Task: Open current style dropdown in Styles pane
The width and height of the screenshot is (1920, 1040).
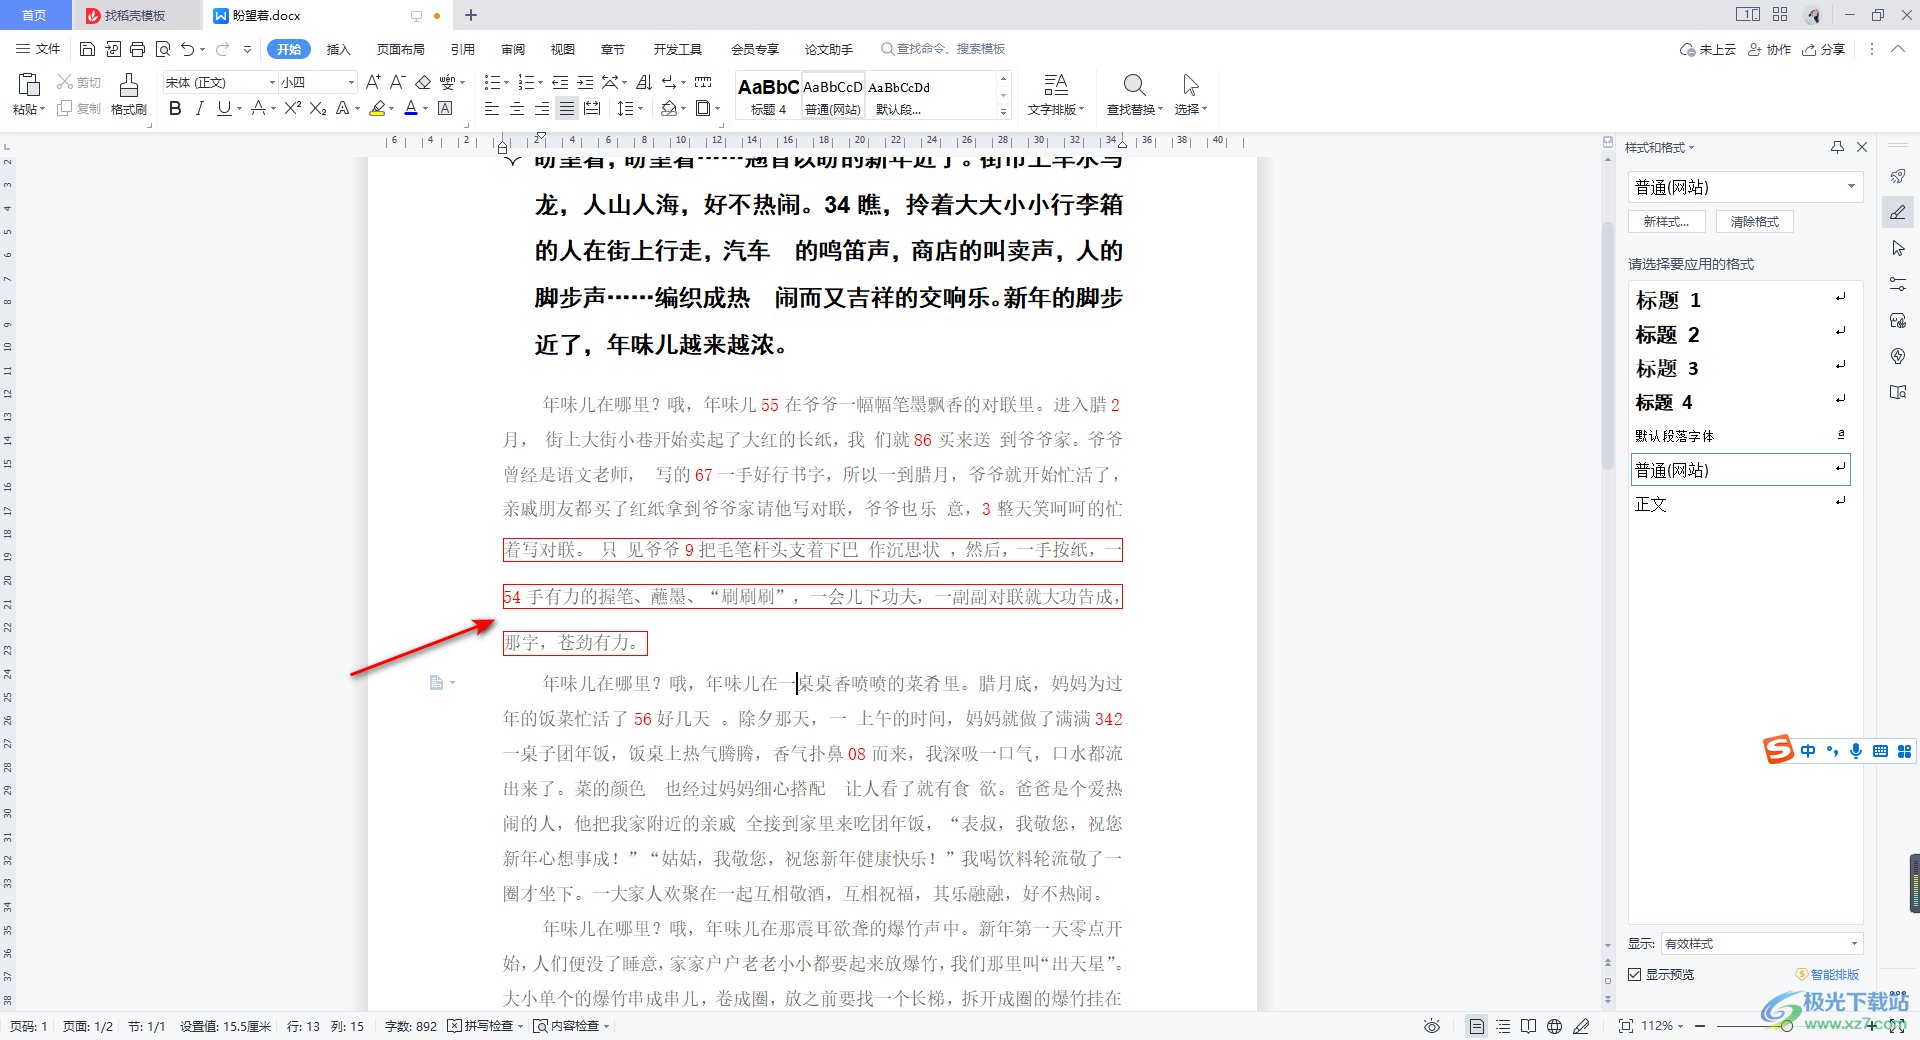Action: point(1851,187)
